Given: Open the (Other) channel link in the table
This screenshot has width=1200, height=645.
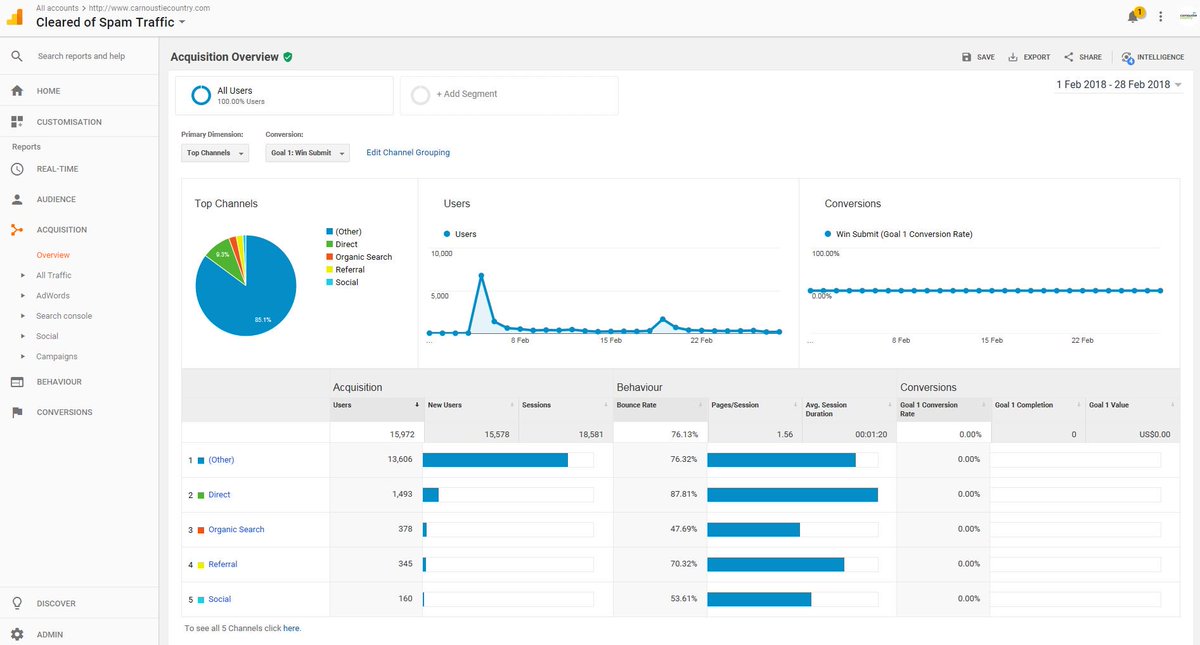Looking at the screenshot, I should (221, 460).
